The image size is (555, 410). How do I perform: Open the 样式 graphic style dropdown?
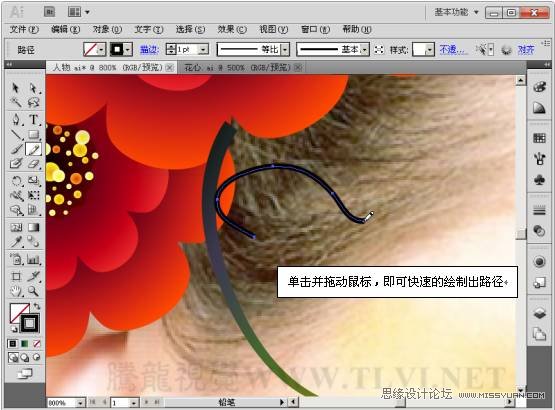click(x=430, y=50)
